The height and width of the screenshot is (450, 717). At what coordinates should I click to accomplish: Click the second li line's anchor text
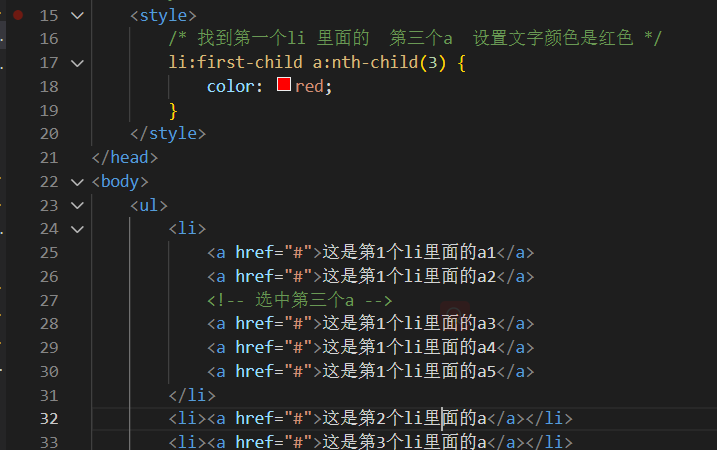404,418
